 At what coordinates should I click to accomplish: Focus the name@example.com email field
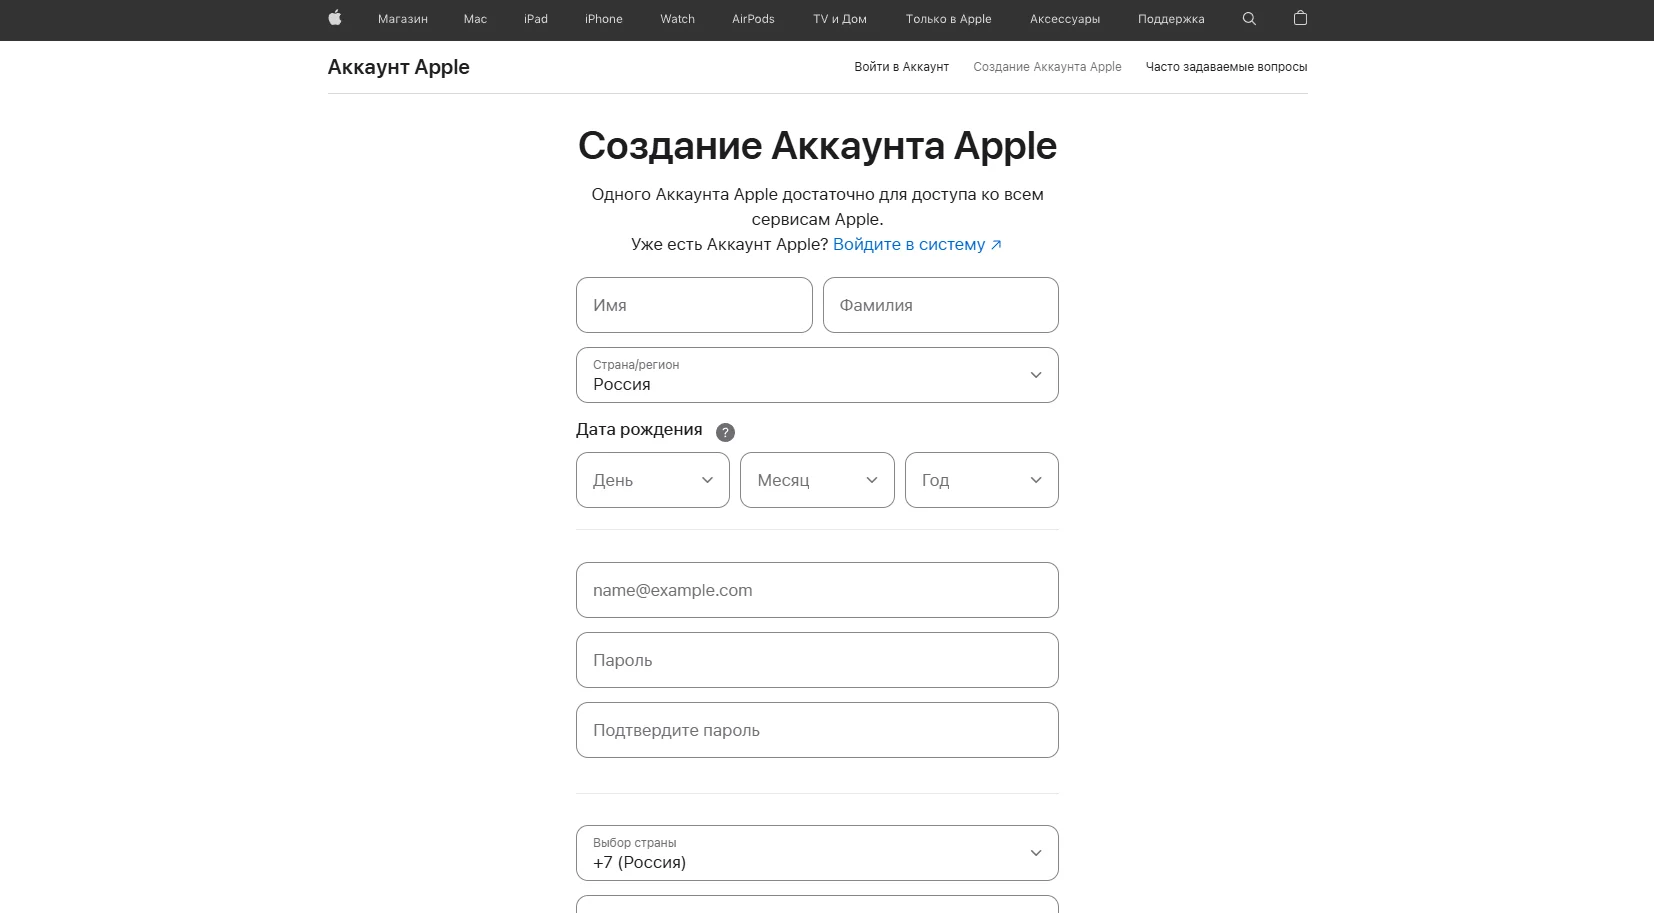point(817,590)
